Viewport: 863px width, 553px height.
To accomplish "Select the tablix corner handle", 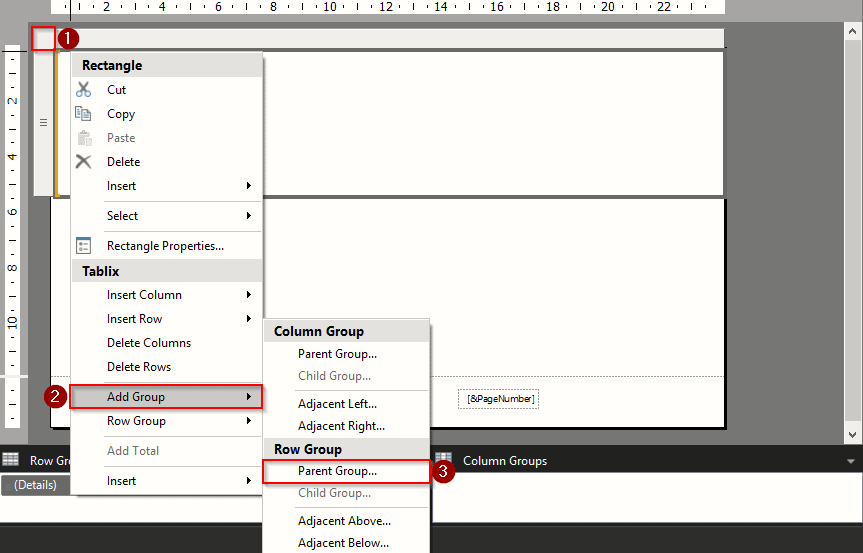I will pos(43,39).
